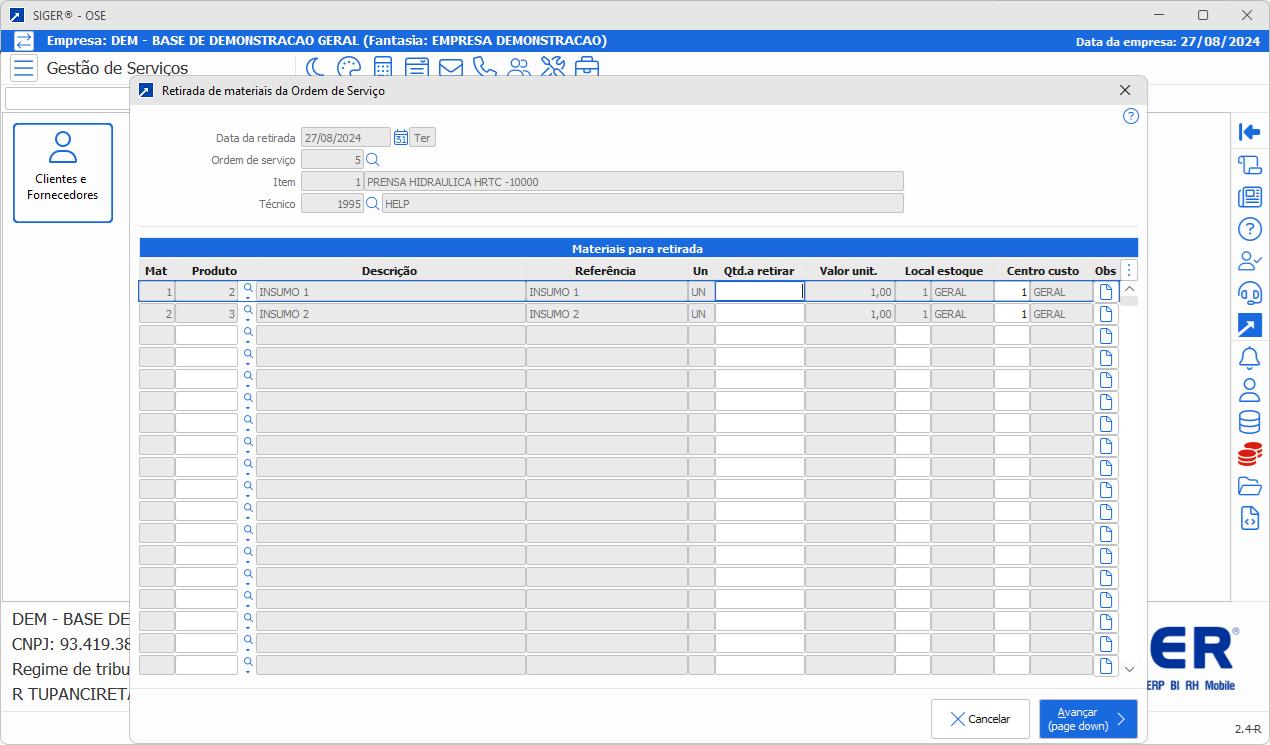Open the notifications bell in sidebar
1270x745 pixels.
click(x=1249, y=357)
